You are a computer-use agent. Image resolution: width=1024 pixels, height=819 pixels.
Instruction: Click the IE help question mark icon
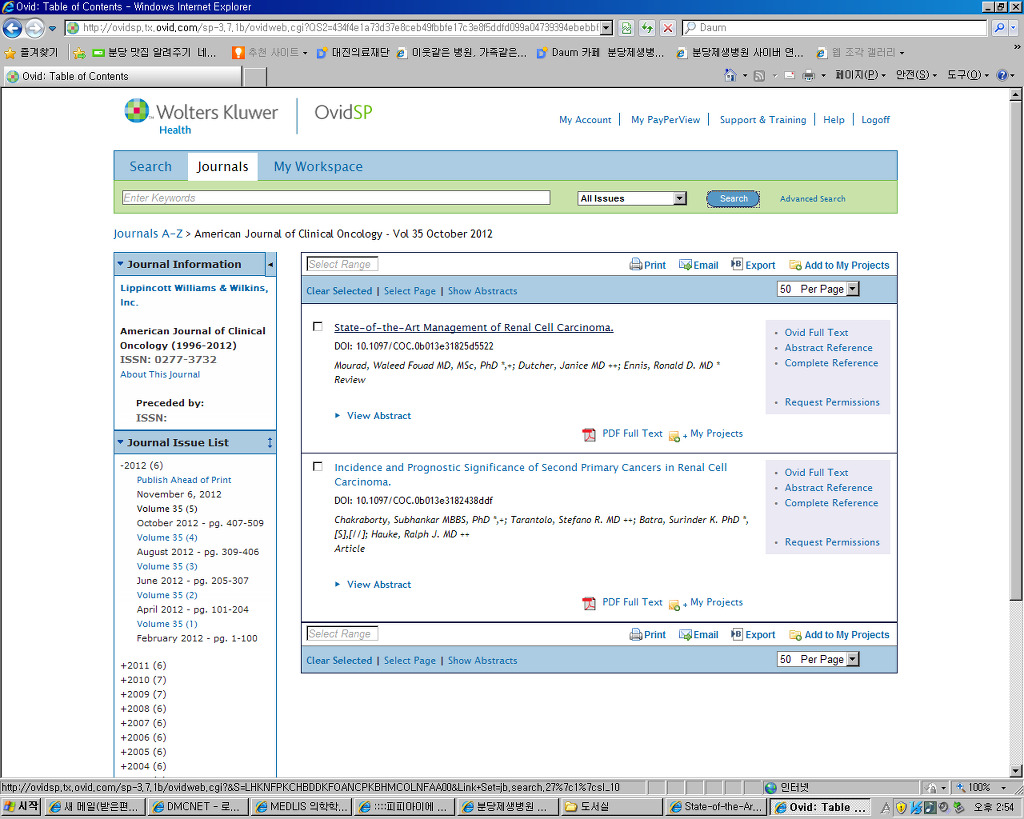(1002, 75)
